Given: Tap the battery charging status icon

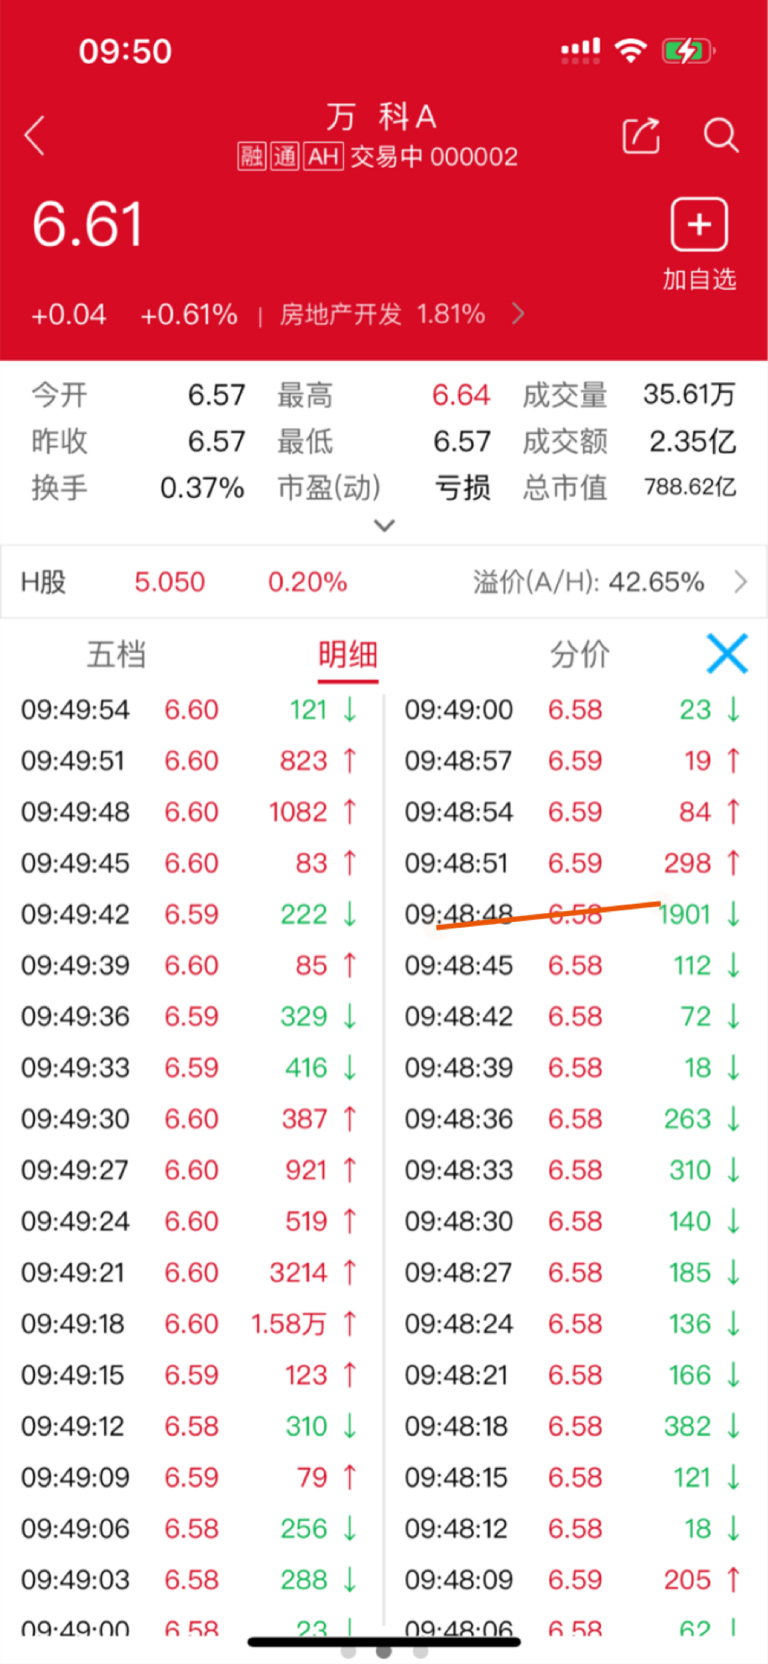Looking at the screenshot, I should [x=688, y=50].
